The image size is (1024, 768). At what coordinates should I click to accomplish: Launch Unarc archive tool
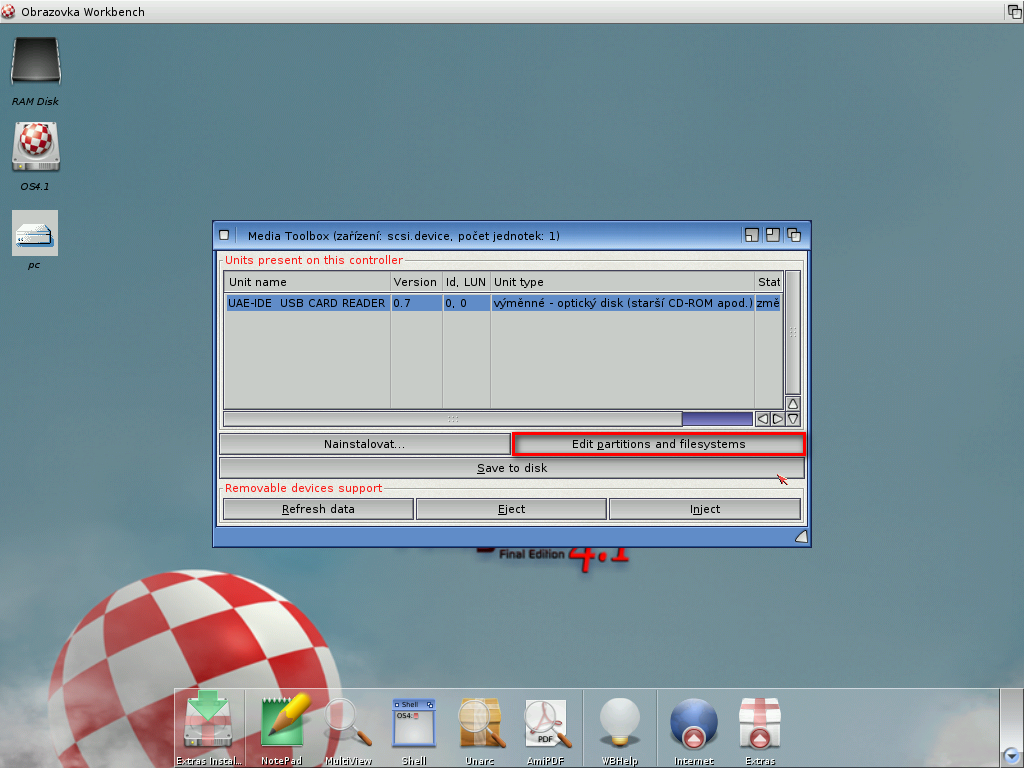480,722
